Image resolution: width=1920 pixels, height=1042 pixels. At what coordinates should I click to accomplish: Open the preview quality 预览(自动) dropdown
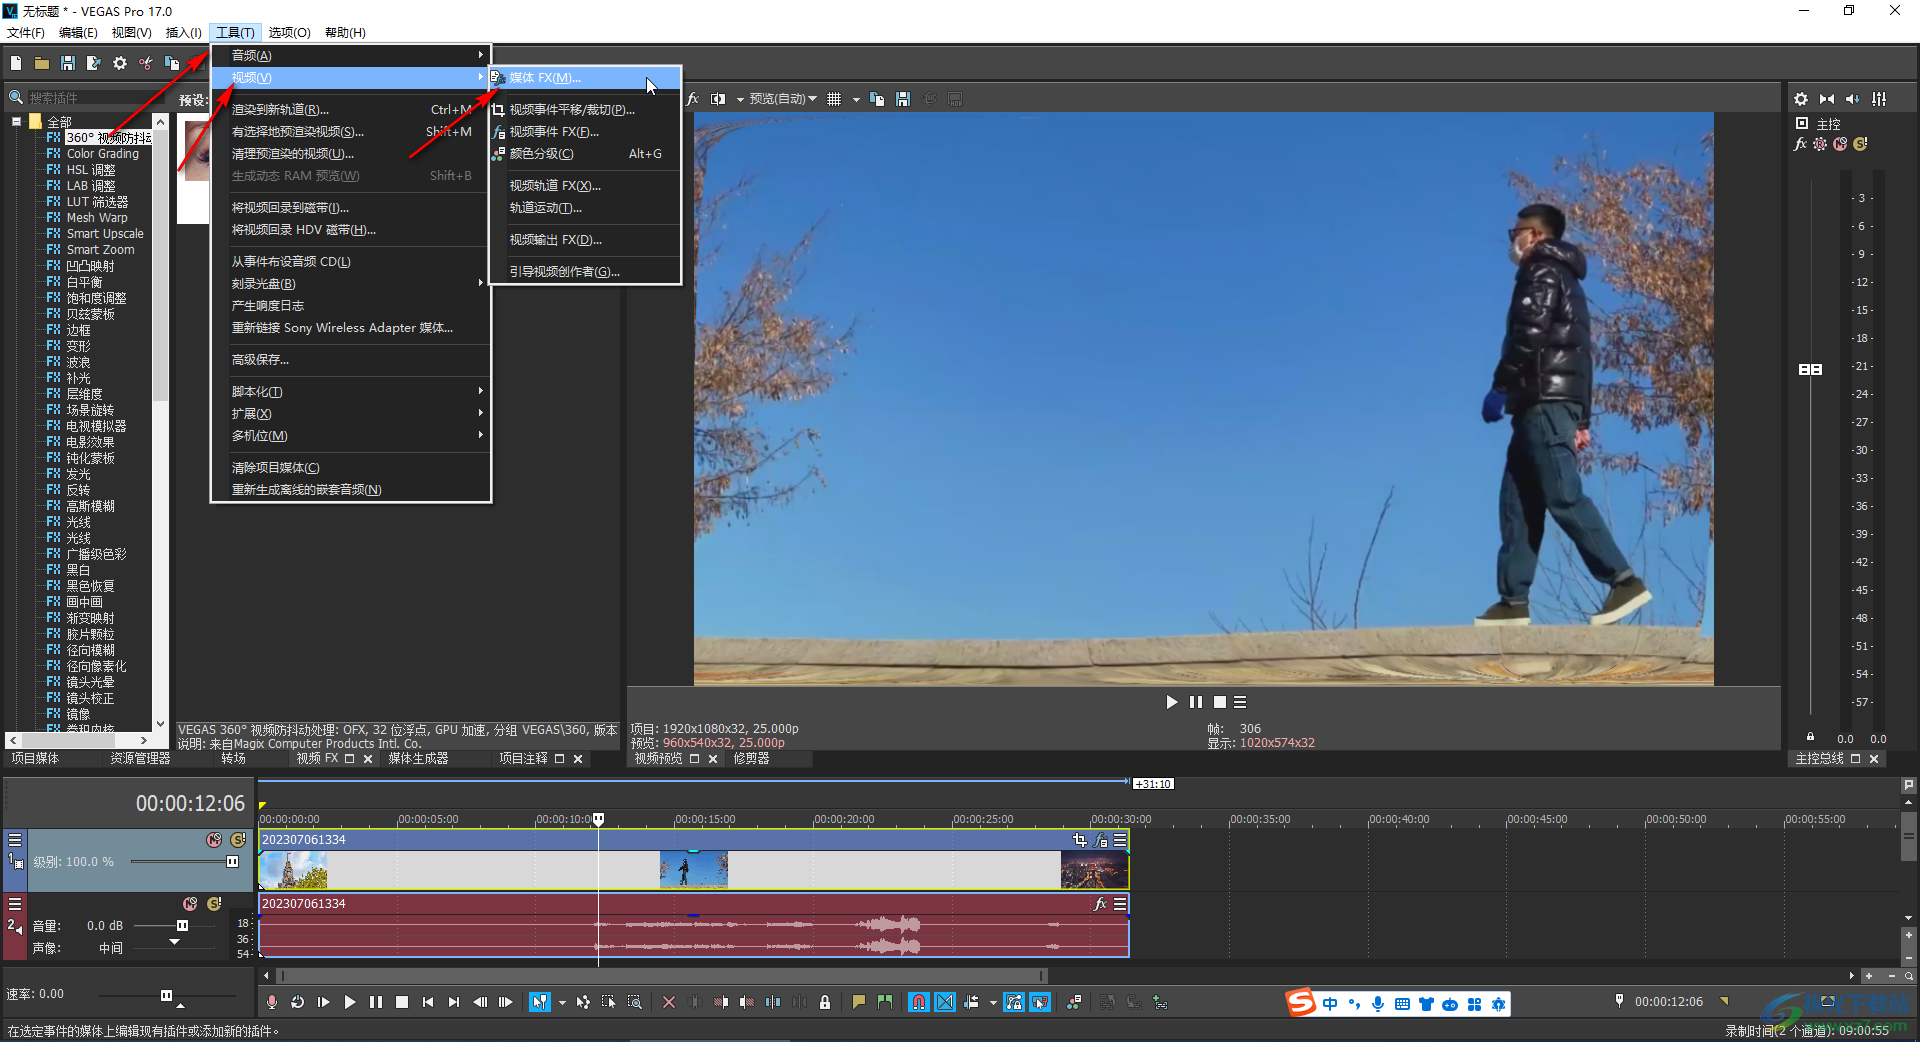(x=782, y=99)
